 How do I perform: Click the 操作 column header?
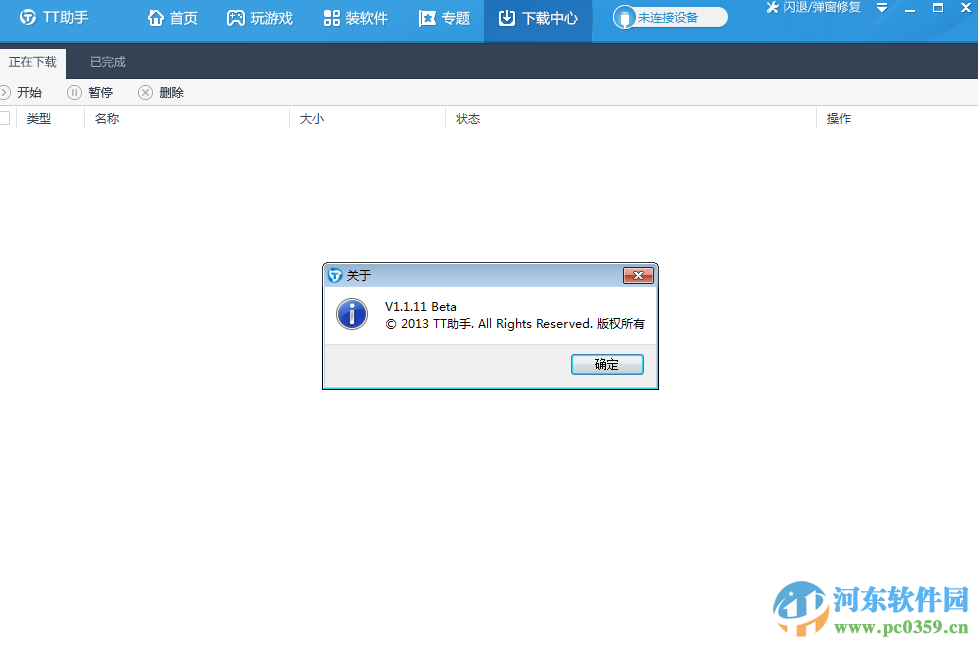click(839, 119)
